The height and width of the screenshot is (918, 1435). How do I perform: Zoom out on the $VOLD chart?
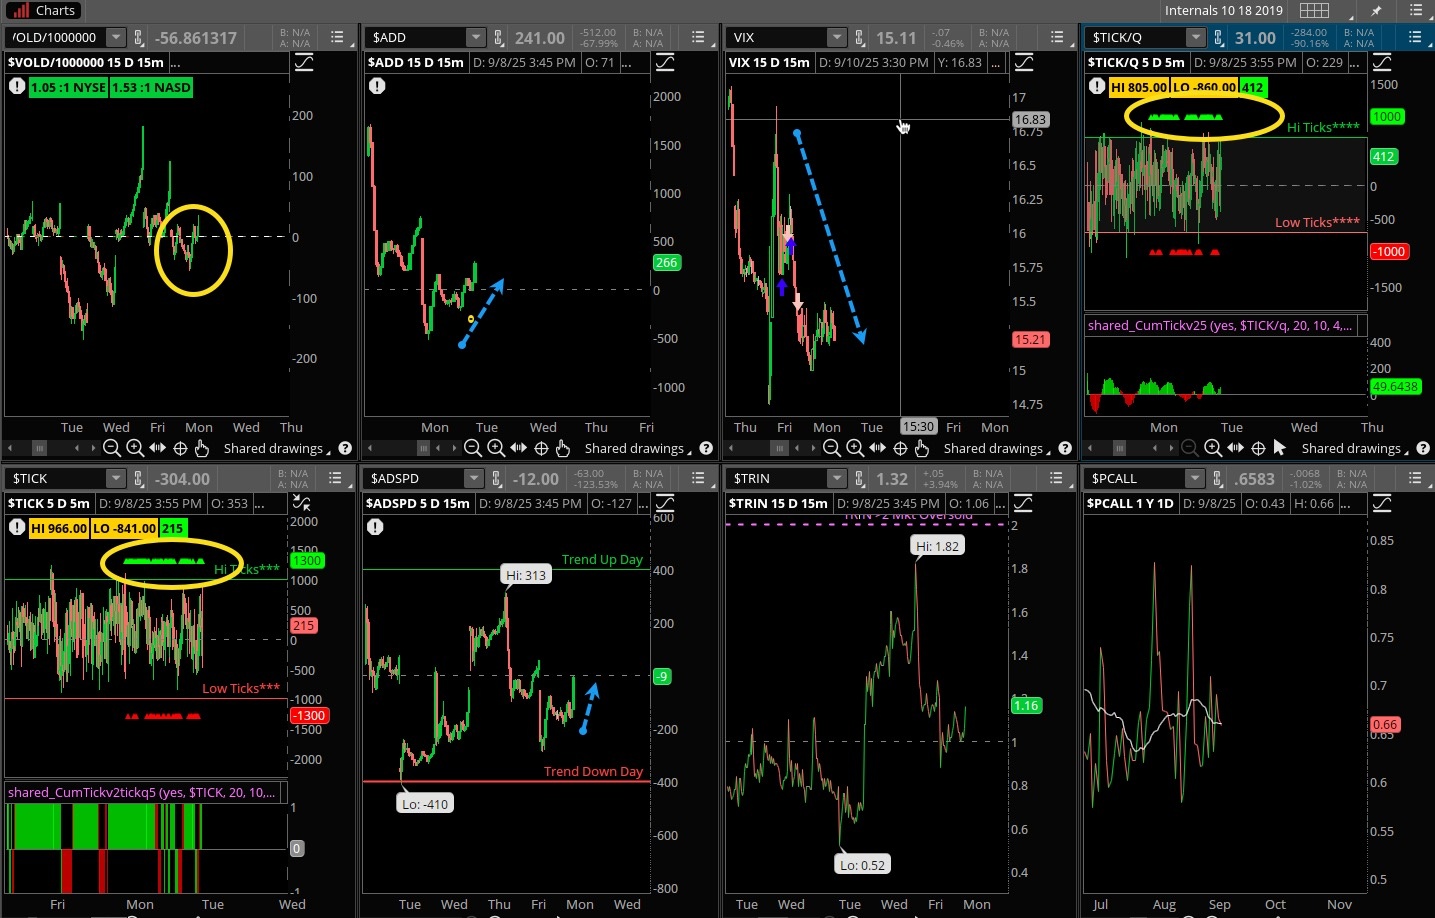click(112, 448)
